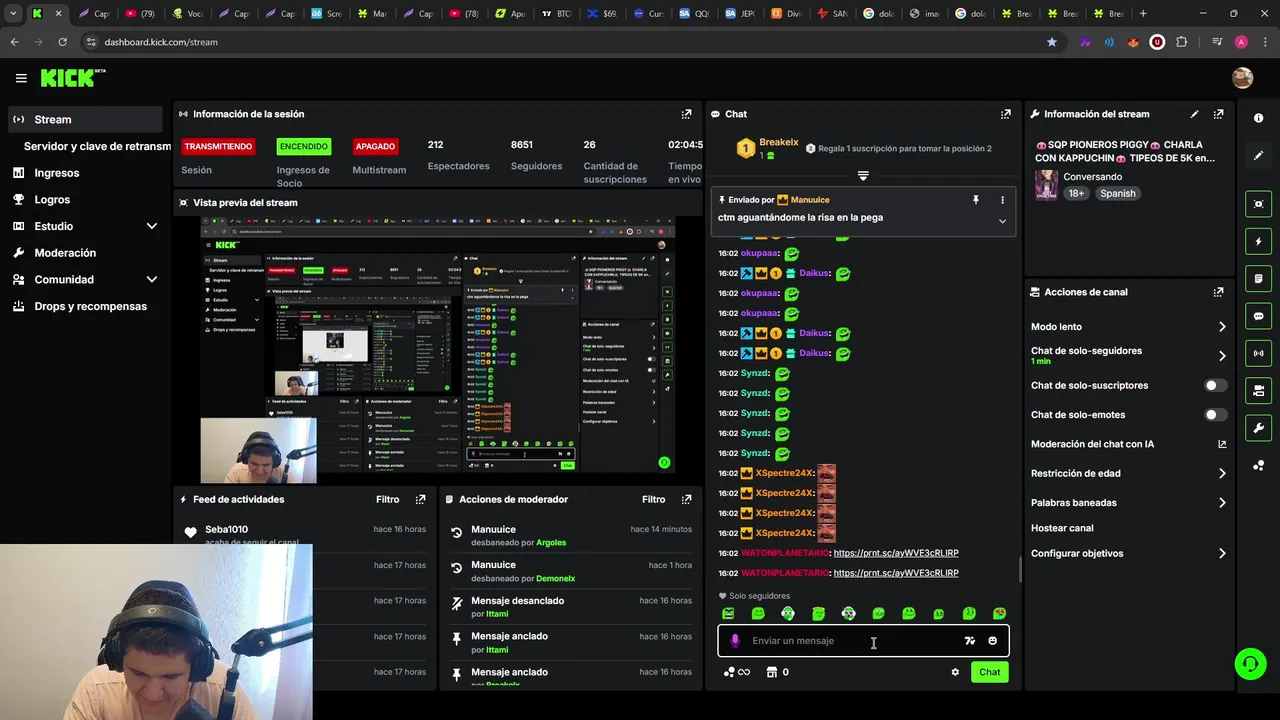Open the first WATONPLANETARIO prnt.sc link
Image resolution: width=1280 pixels, height=720 pixels.
coord(896,553)
